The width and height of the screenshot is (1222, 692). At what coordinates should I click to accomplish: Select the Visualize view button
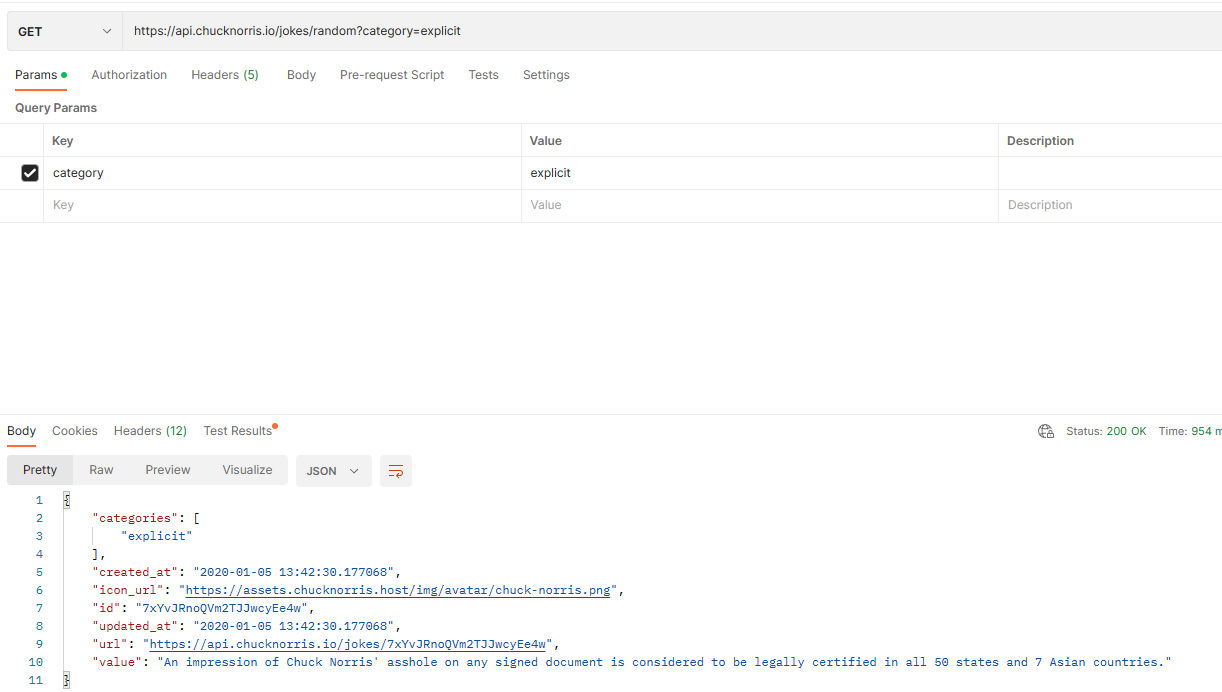[x=247, y=470]
